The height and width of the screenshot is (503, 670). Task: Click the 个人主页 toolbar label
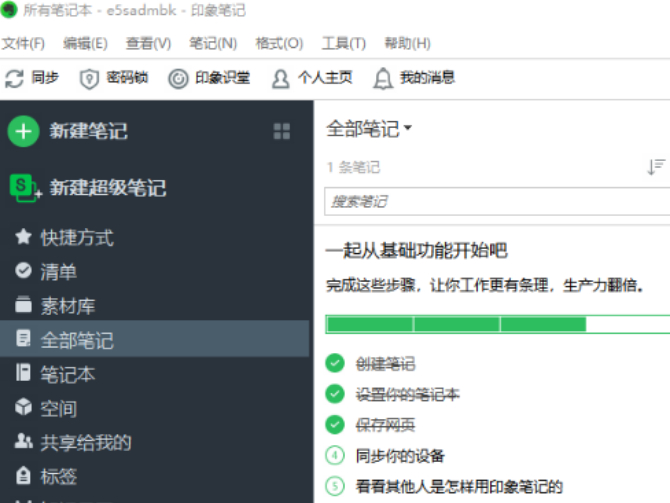pyautogui.click(x=325, y=78)
